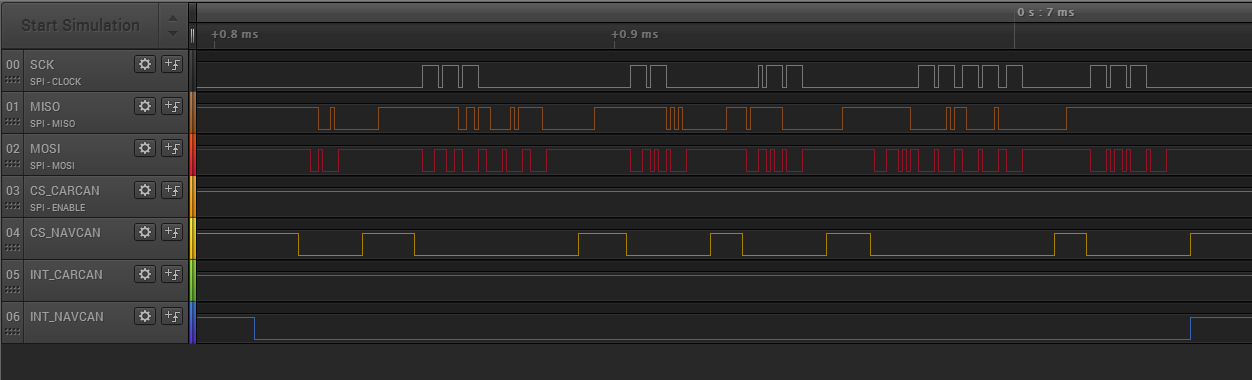The height and width of the screenshot is (380, 1252).
Task: Open settings gear for SCK channel
Action: click(146, 64)
